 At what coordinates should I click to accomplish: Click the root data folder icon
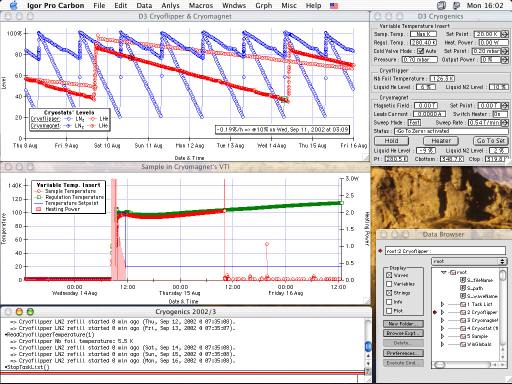click(453, 272)
